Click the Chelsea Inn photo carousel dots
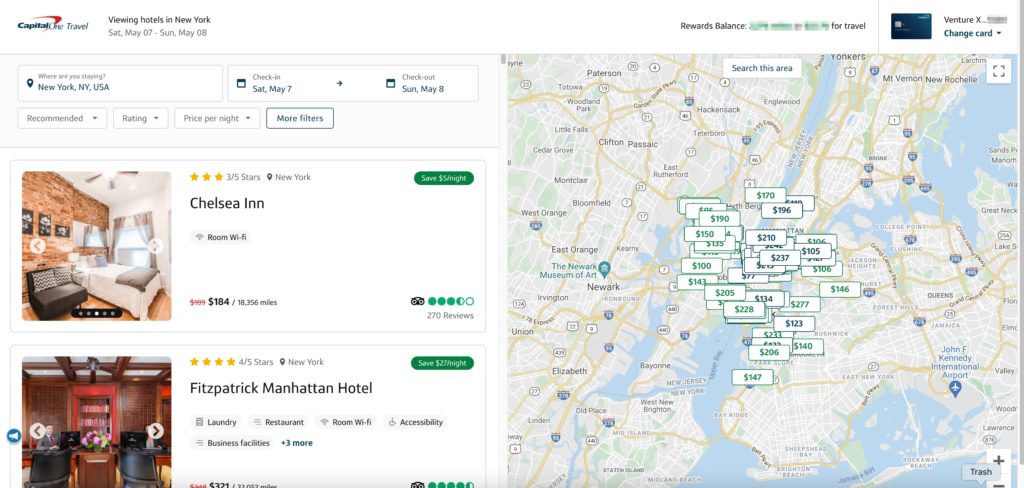Viewport: 1024px width, 488px height. click(x=97, y=313)
